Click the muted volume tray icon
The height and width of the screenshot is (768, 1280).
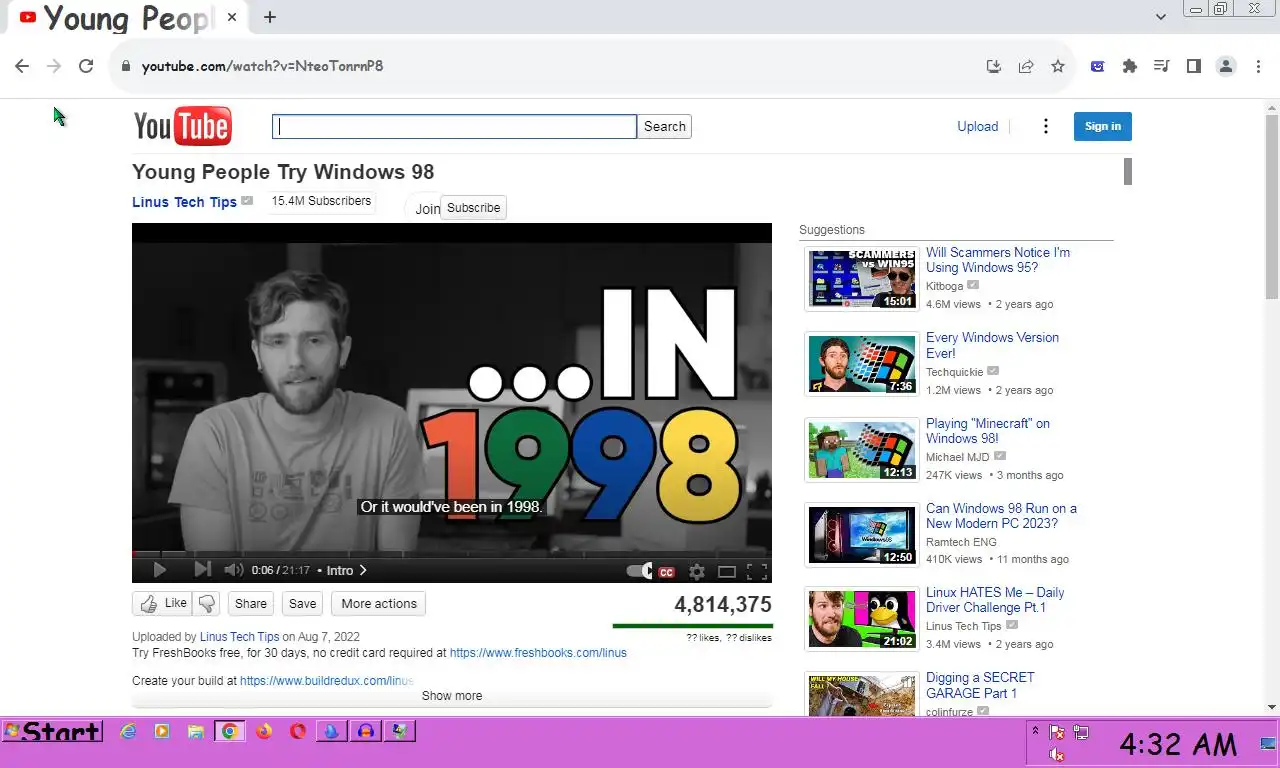1057,755
